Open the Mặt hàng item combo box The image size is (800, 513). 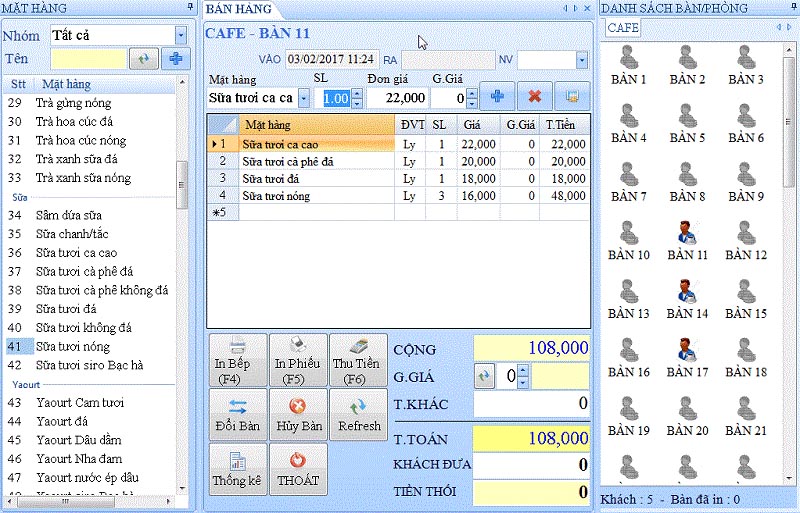(x=304, y=98)
